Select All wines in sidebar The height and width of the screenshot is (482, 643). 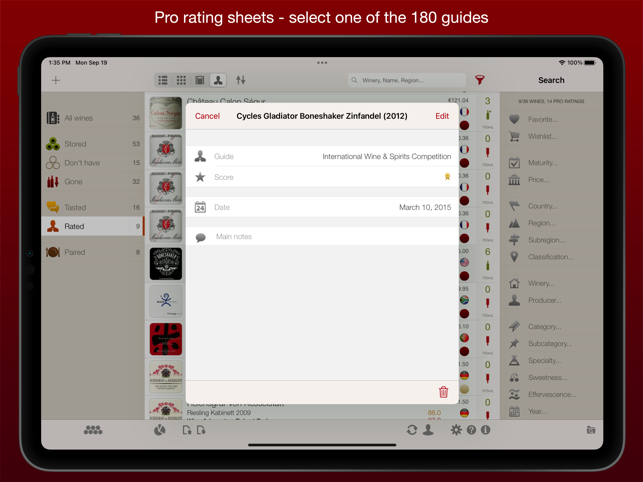93,118
